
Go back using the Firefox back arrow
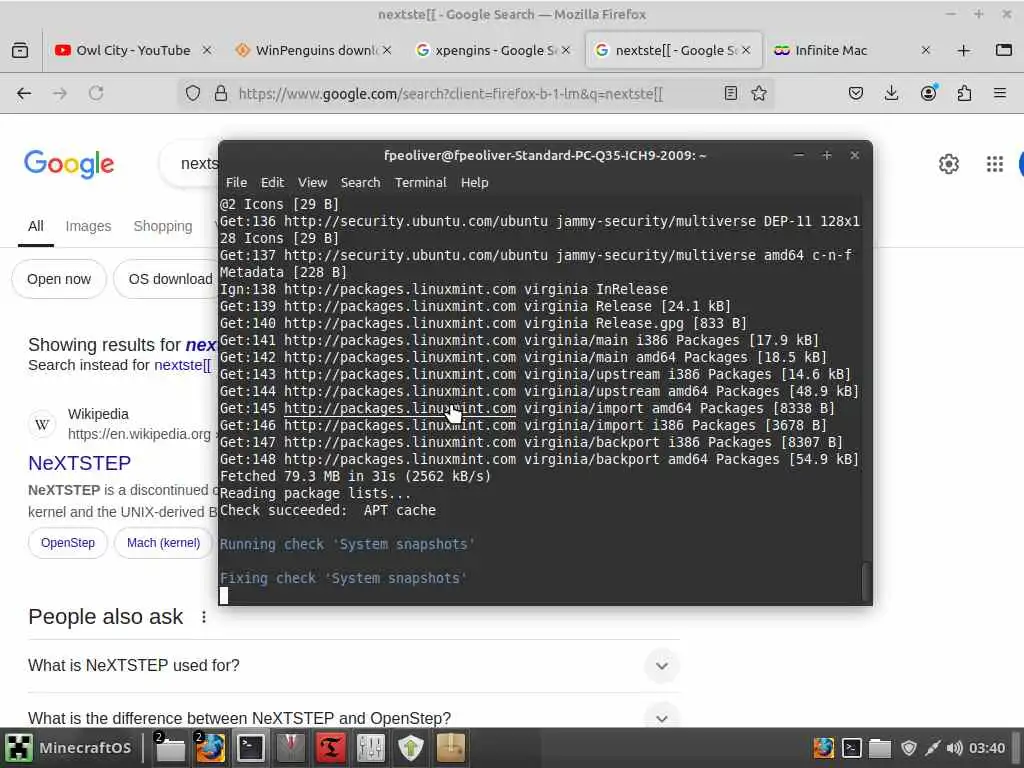(x=24, y=93)
